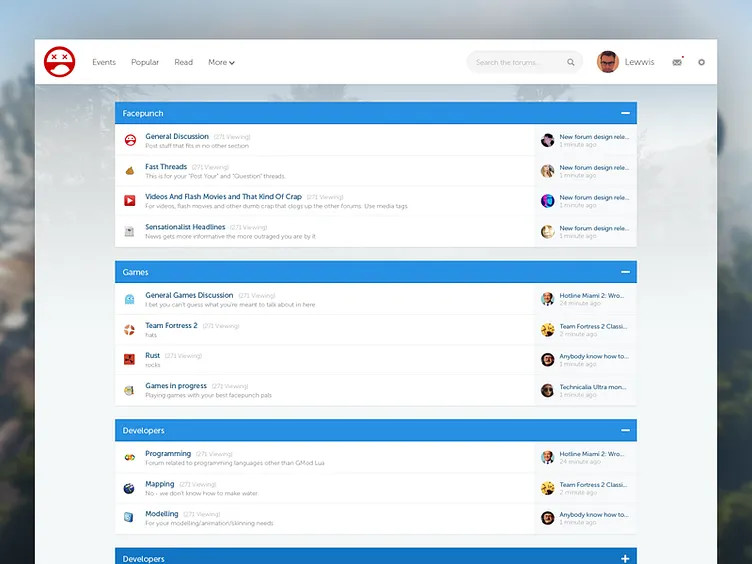The width and height of the screenshot is (752, 564).
Task: Click poster avatar in Games in progress row
Action: tap(548, 390)
